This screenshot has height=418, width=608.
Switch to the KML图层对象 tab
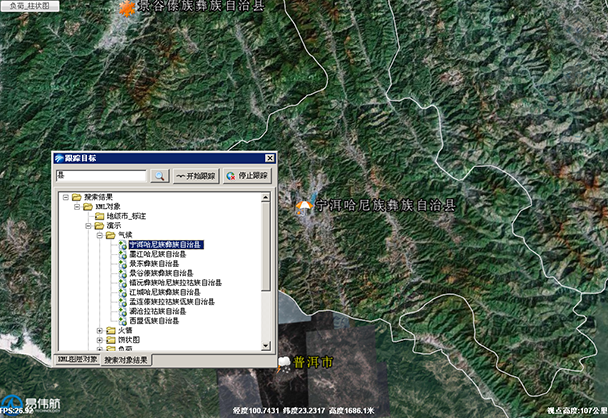76,359
